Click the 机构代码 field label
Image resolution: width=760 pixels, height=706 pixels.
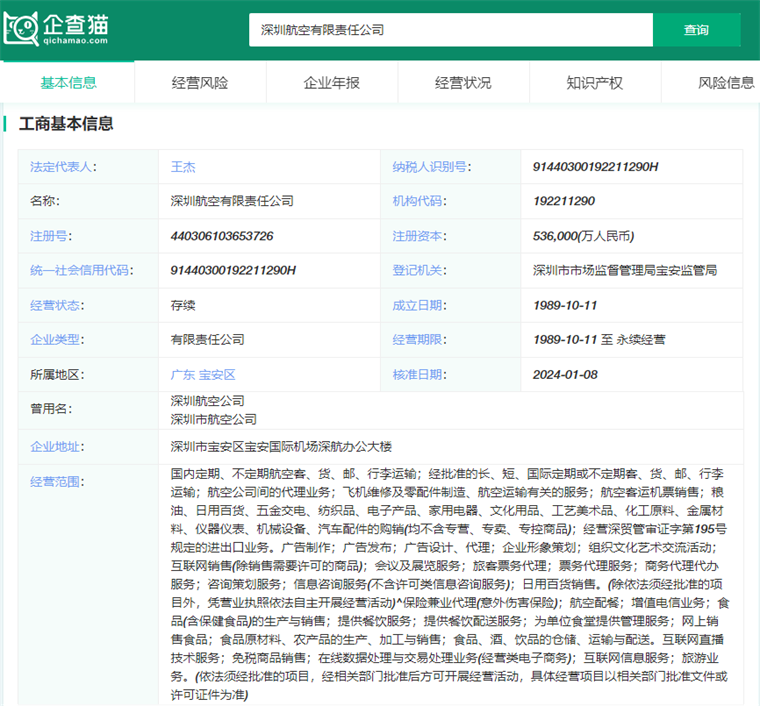(419, 201)
